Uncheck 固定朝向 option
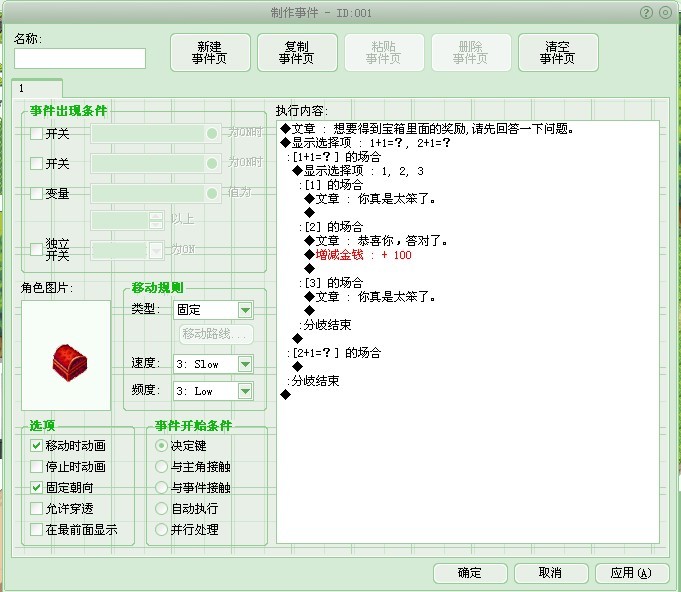Screen dimensions: 681x592 pyautogui.click(x=36, y=487)
